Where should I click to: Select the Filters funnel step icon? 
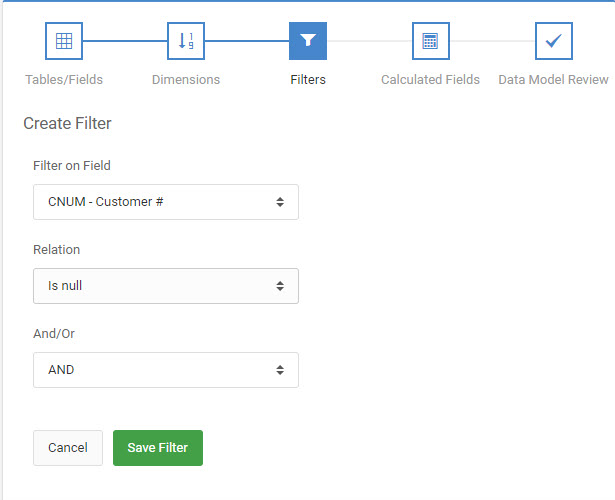click(x=308, y=41)
